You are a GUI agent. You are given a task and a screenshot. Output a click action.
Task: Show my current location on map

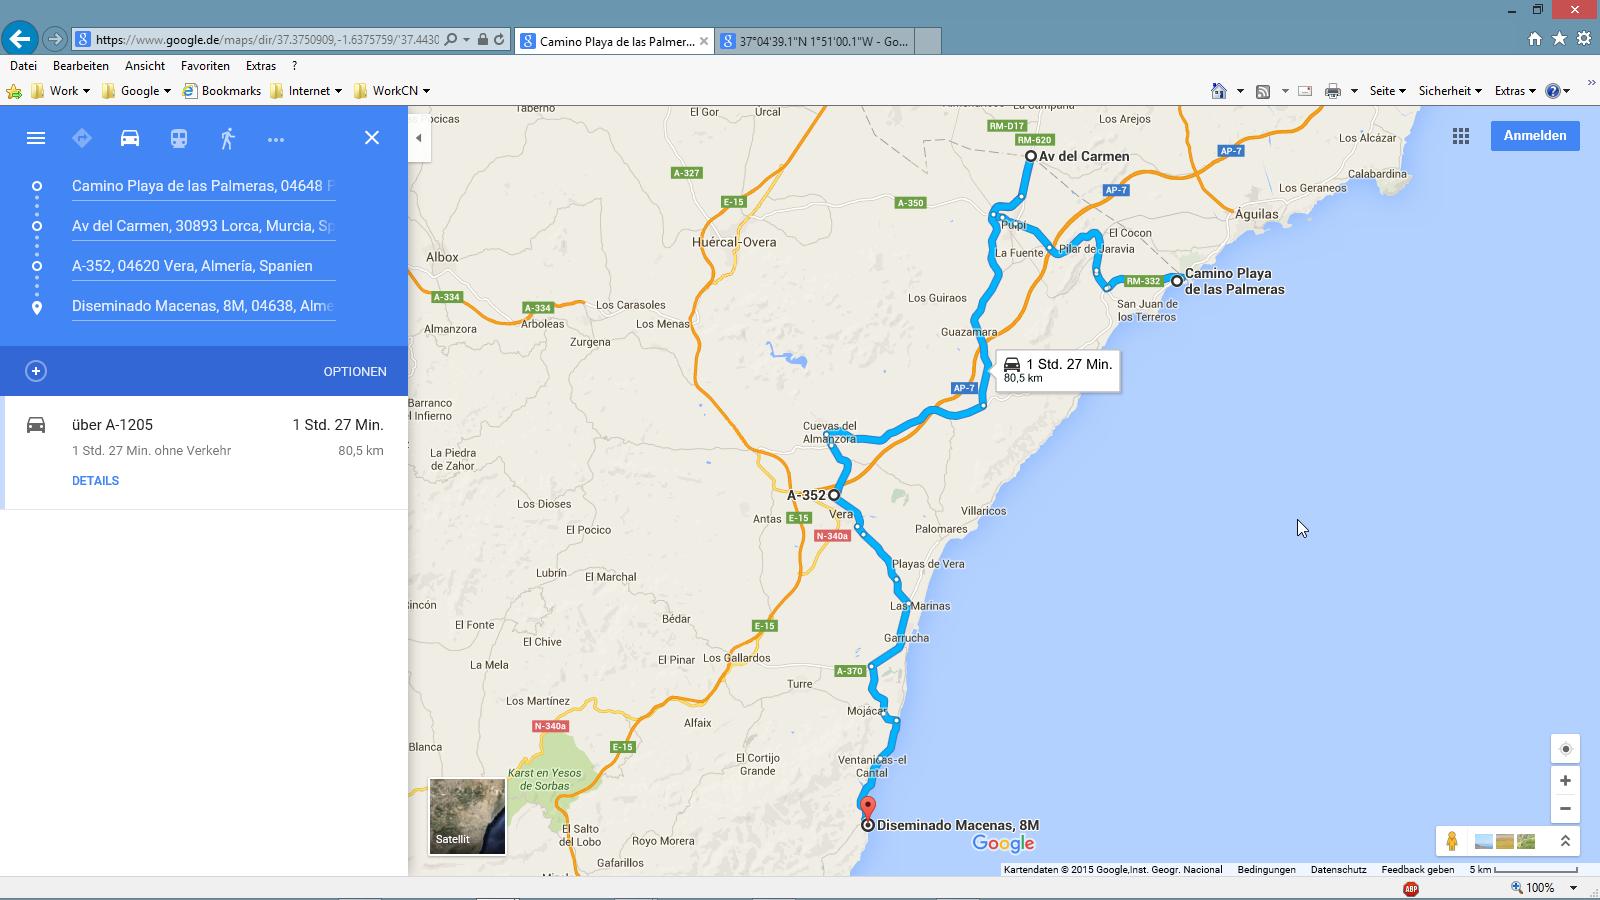[1565, 749]
